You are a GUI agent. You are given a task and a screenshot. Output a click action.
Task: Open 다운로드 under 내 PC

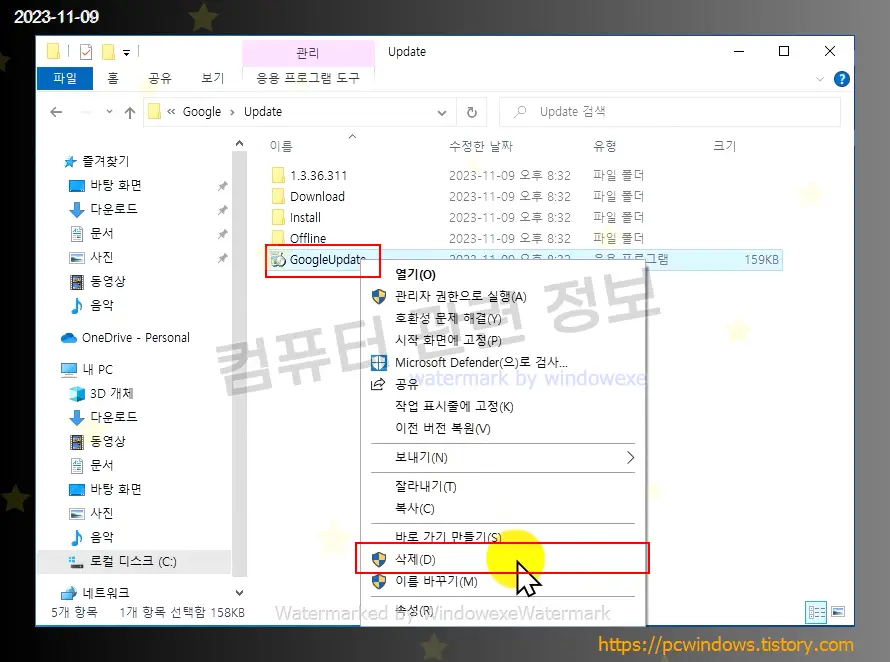pyautogui.click(x=114, y=417)
